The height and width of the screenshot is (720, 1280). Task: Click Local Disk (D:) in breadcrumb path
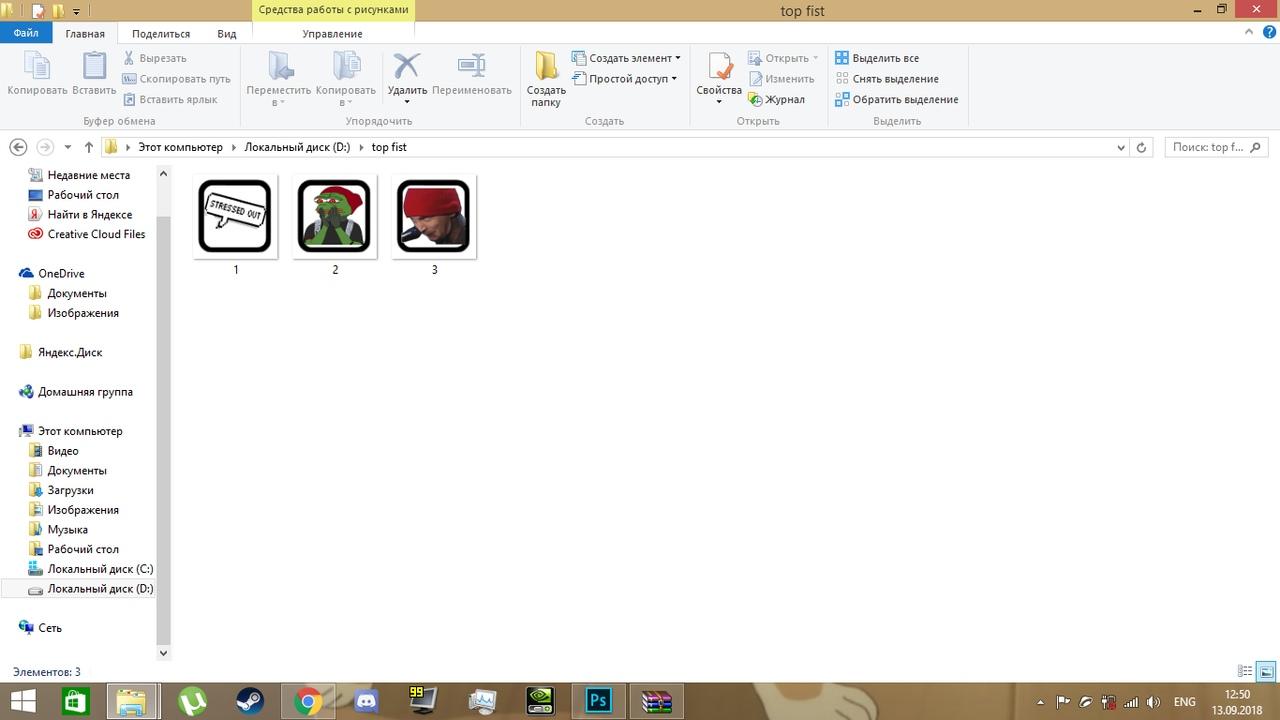(x=297, y=147)
